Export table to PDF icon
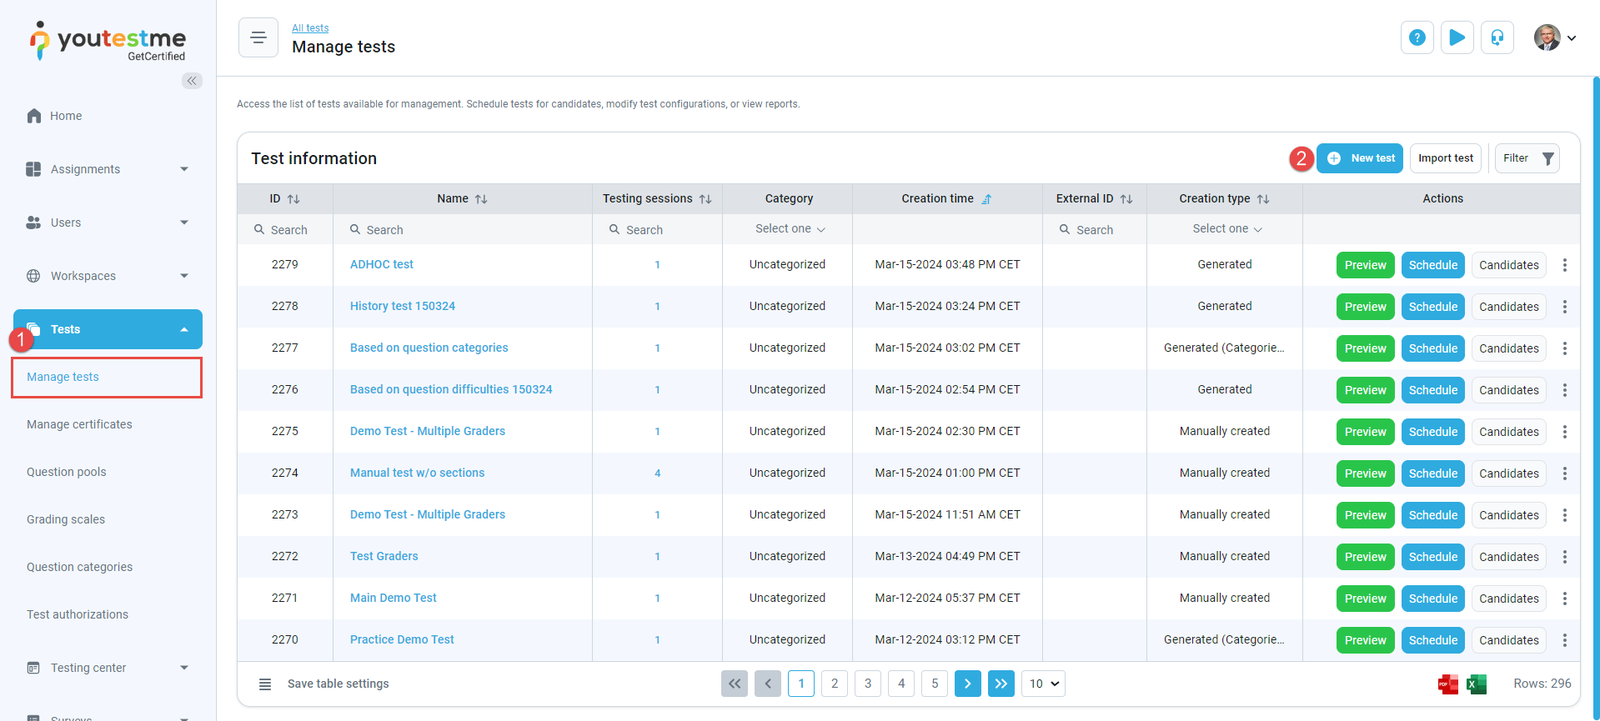1600x721 pixels. (1447, 684)
